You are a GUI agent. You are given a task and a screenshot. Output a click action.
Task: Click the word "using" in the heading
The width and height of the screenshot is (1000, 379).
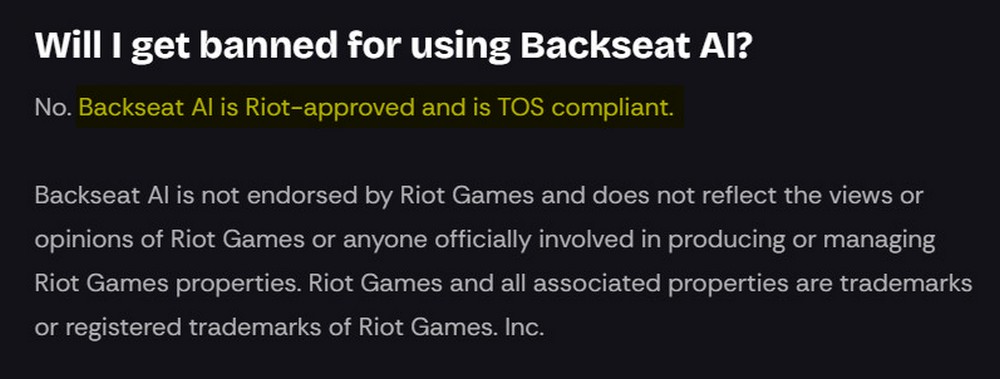tap(460, 45)
